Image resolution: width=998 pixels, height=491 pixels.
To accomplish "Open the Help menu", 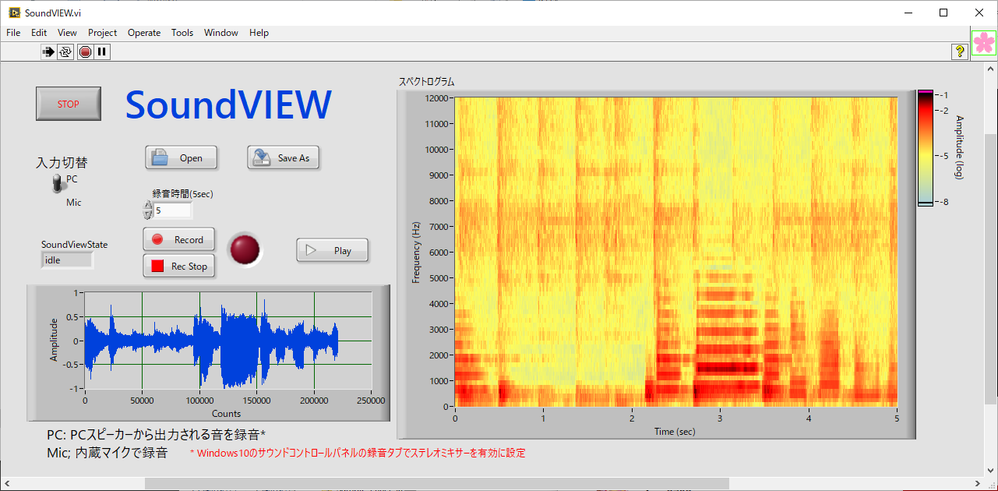I will click(259, 32).
